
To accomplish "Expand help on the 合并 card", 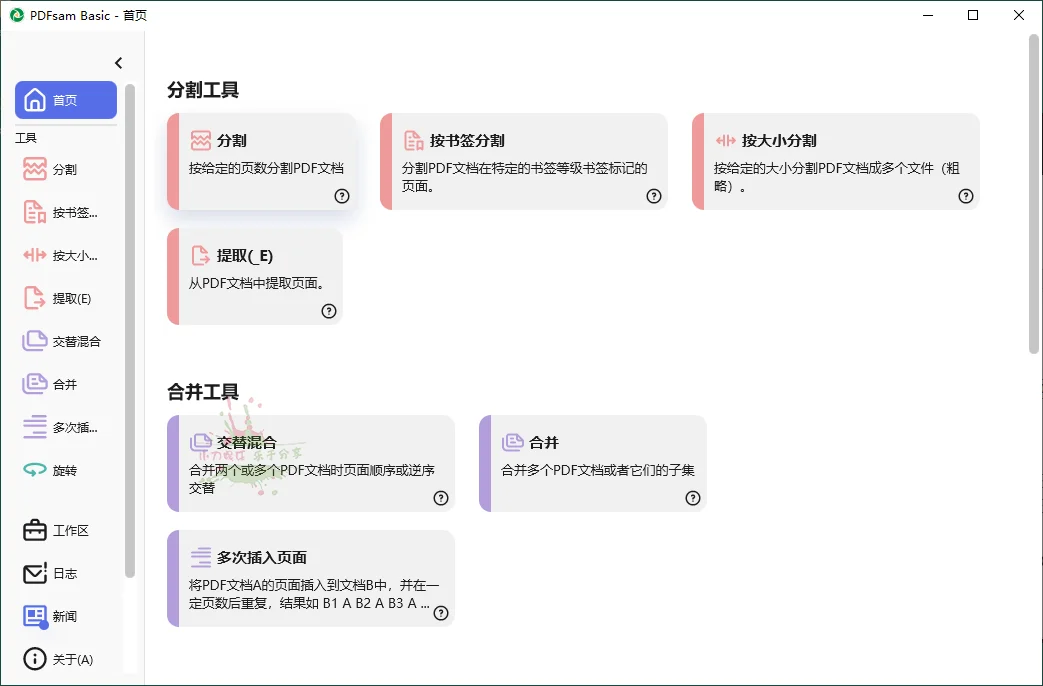I will point(692,498).
